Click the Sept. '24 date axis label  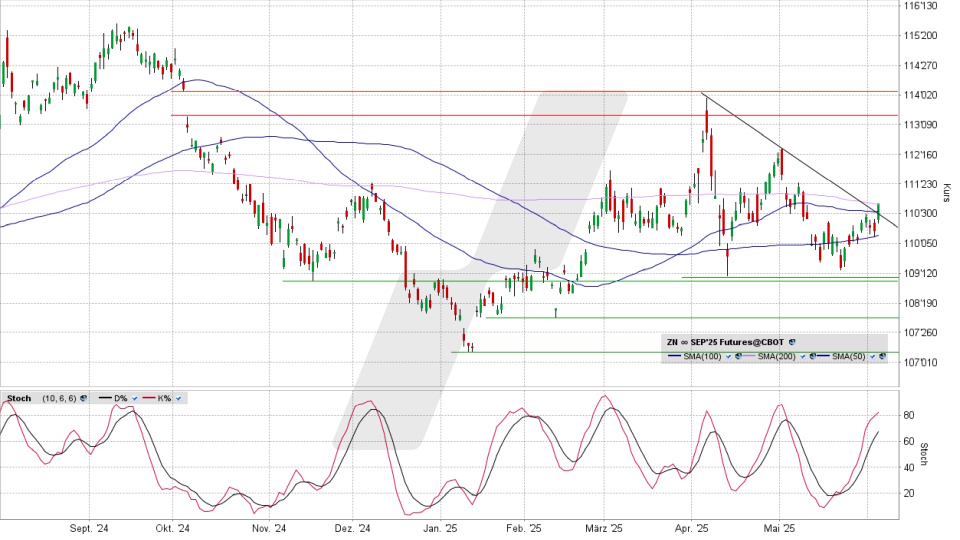89,528
